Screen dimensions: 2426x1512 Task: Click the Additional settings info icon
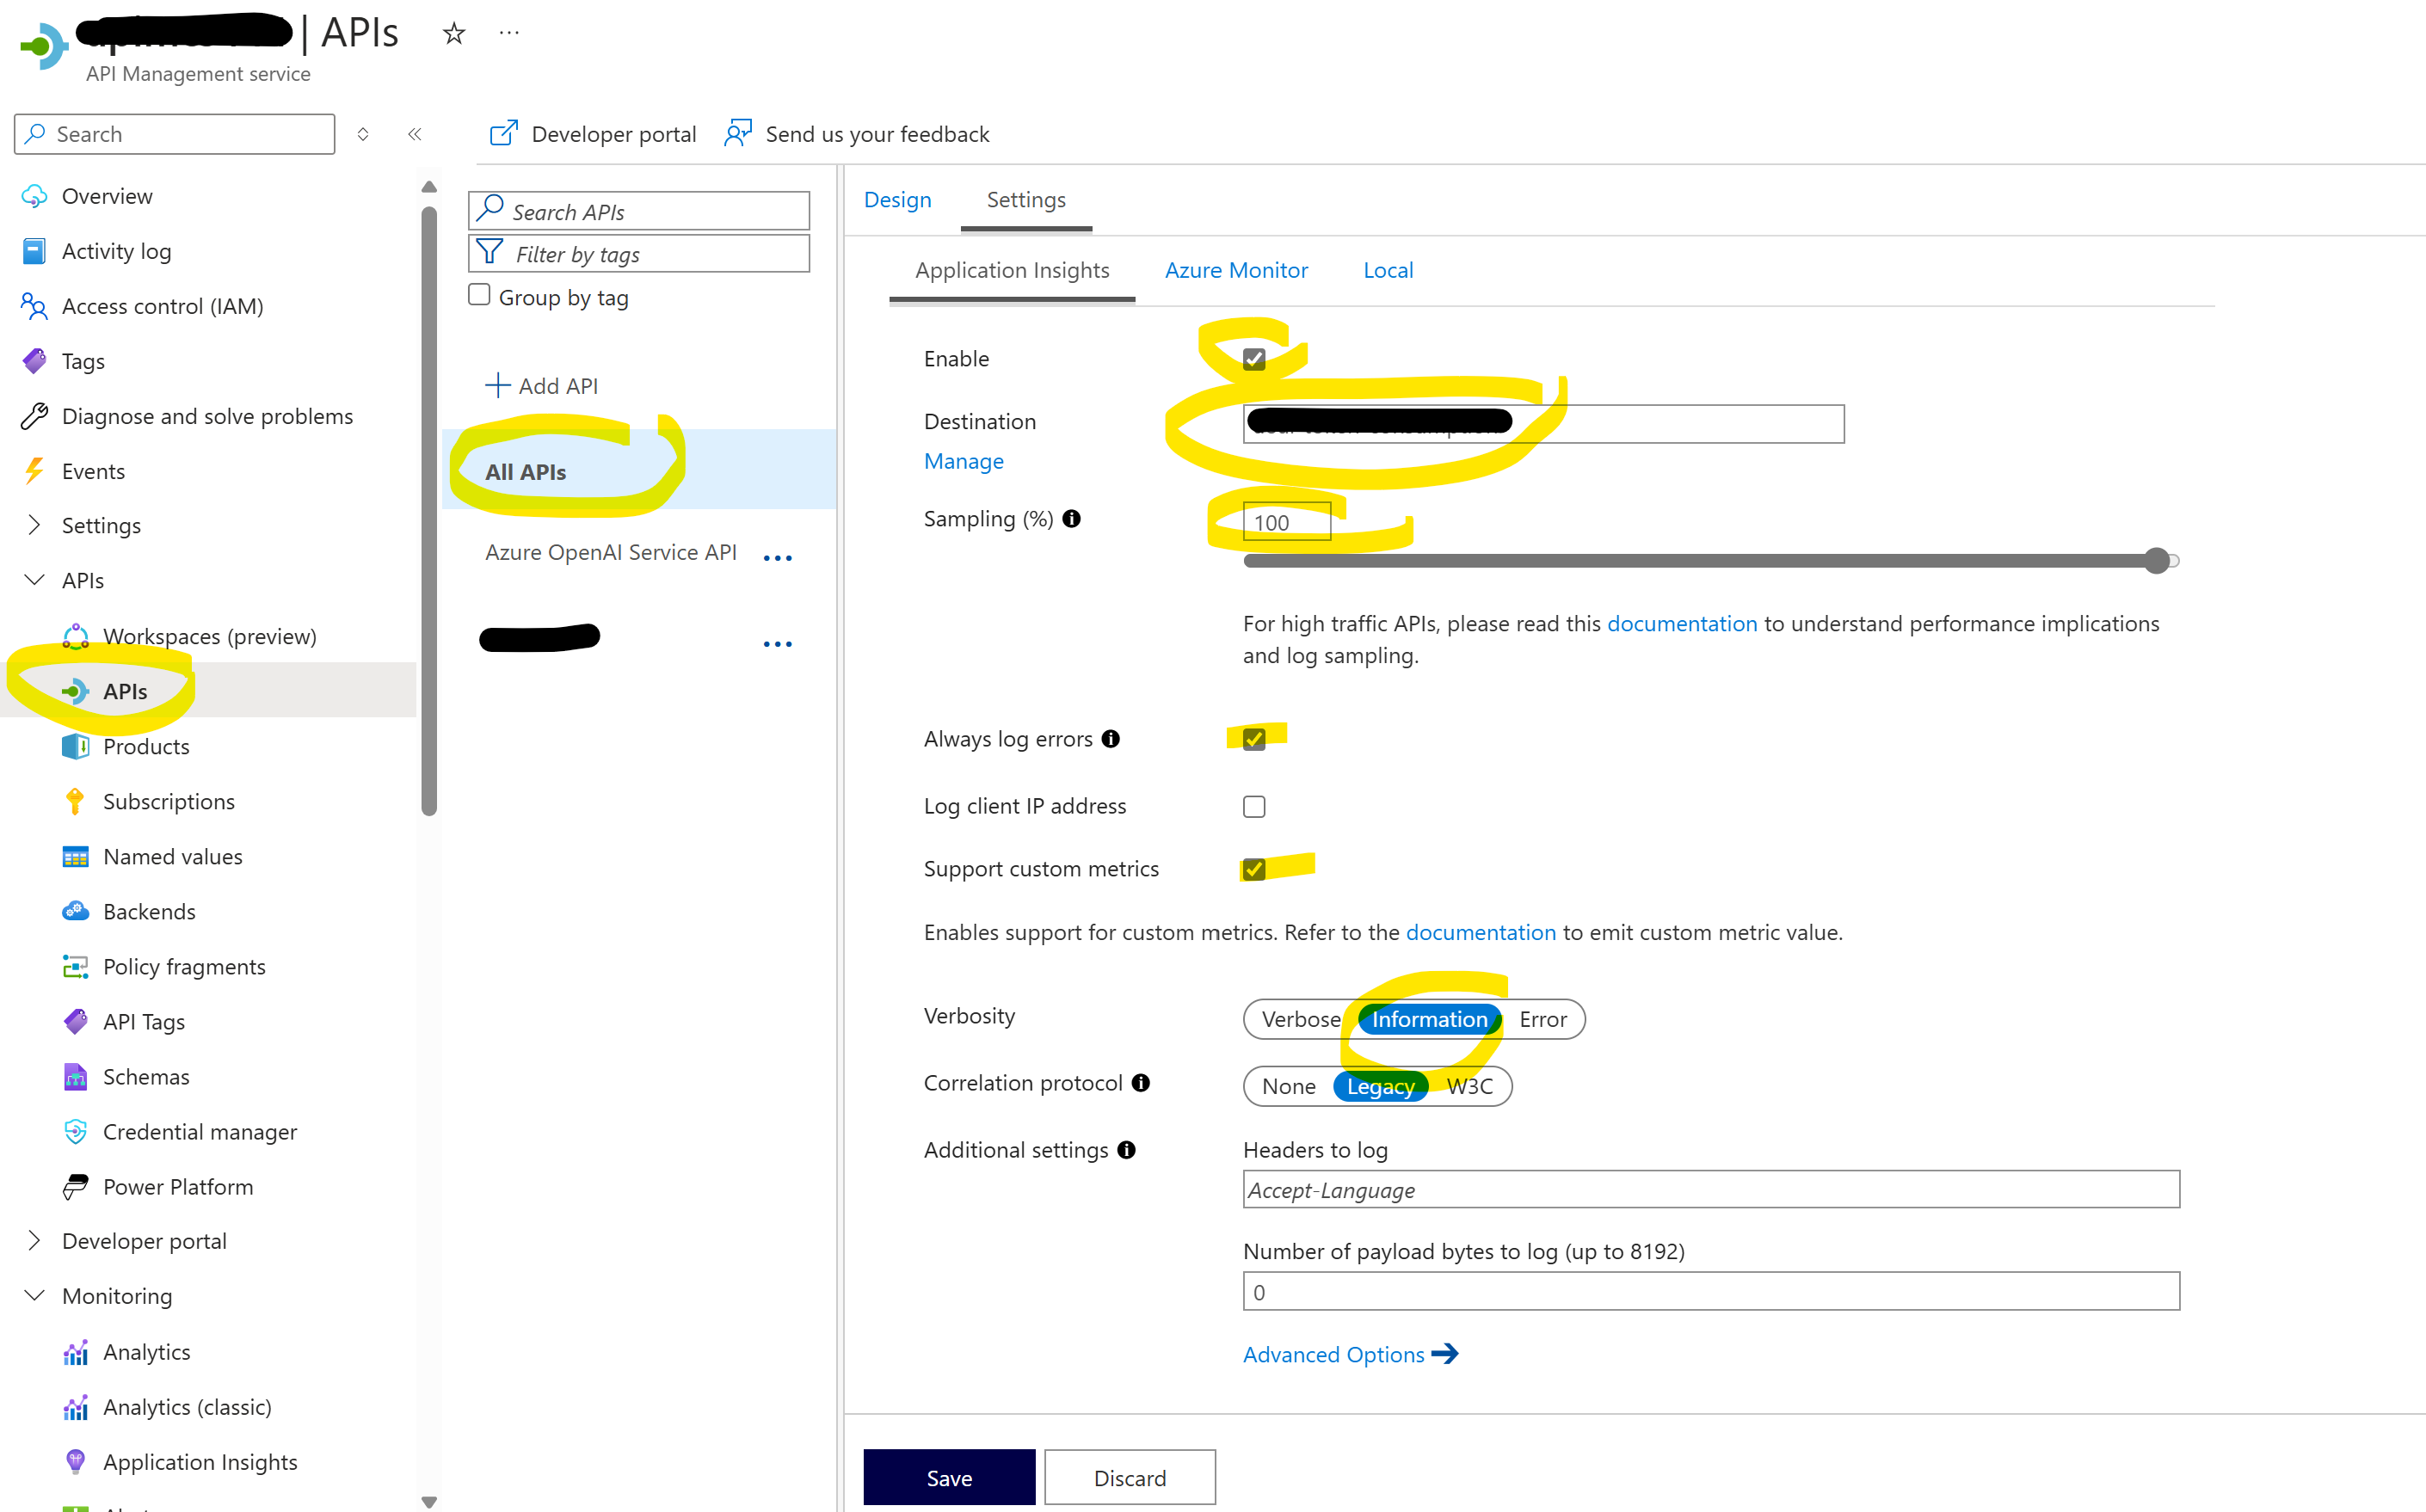pos(1126,1149)
